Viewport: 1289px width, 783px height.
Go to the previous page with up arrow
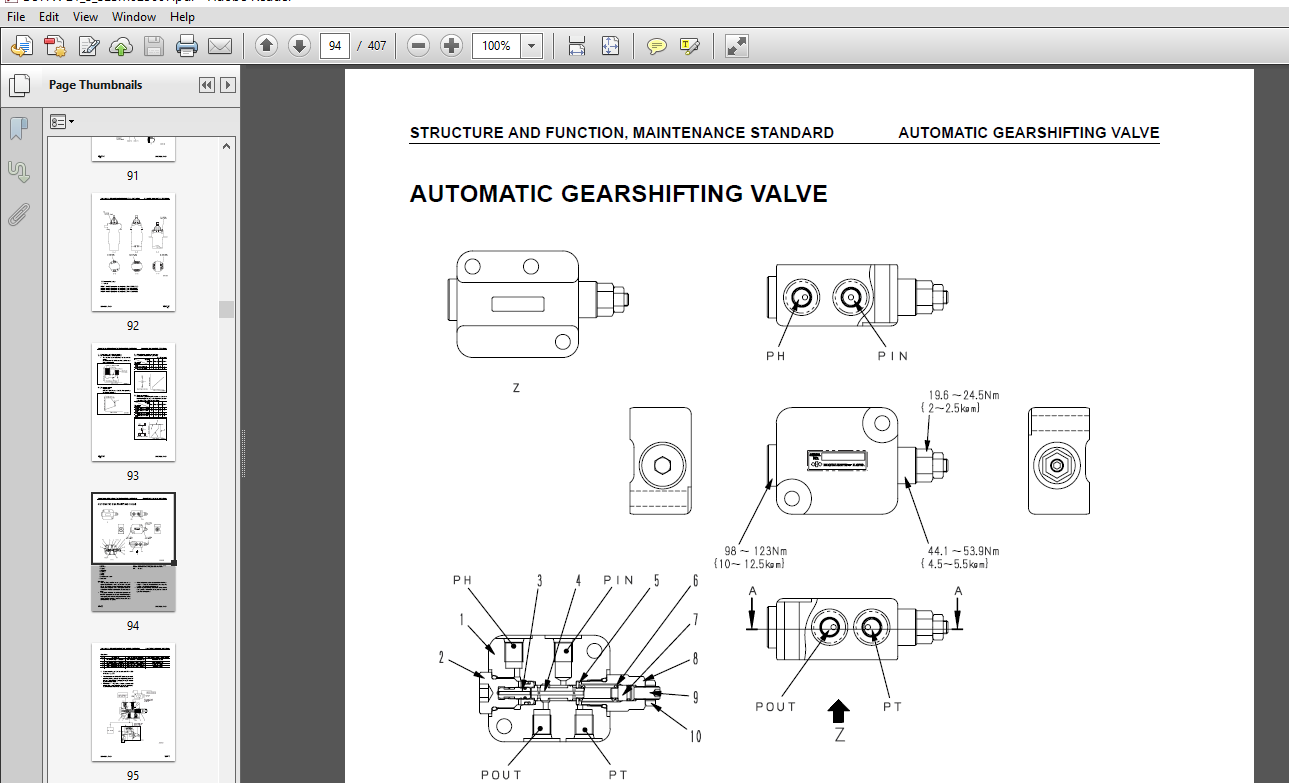266,46
